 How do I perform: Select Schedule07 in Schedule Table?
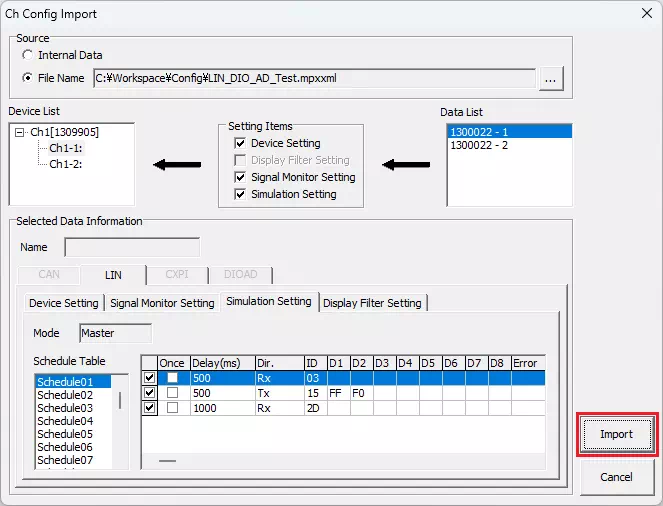[x=74, y=460]
